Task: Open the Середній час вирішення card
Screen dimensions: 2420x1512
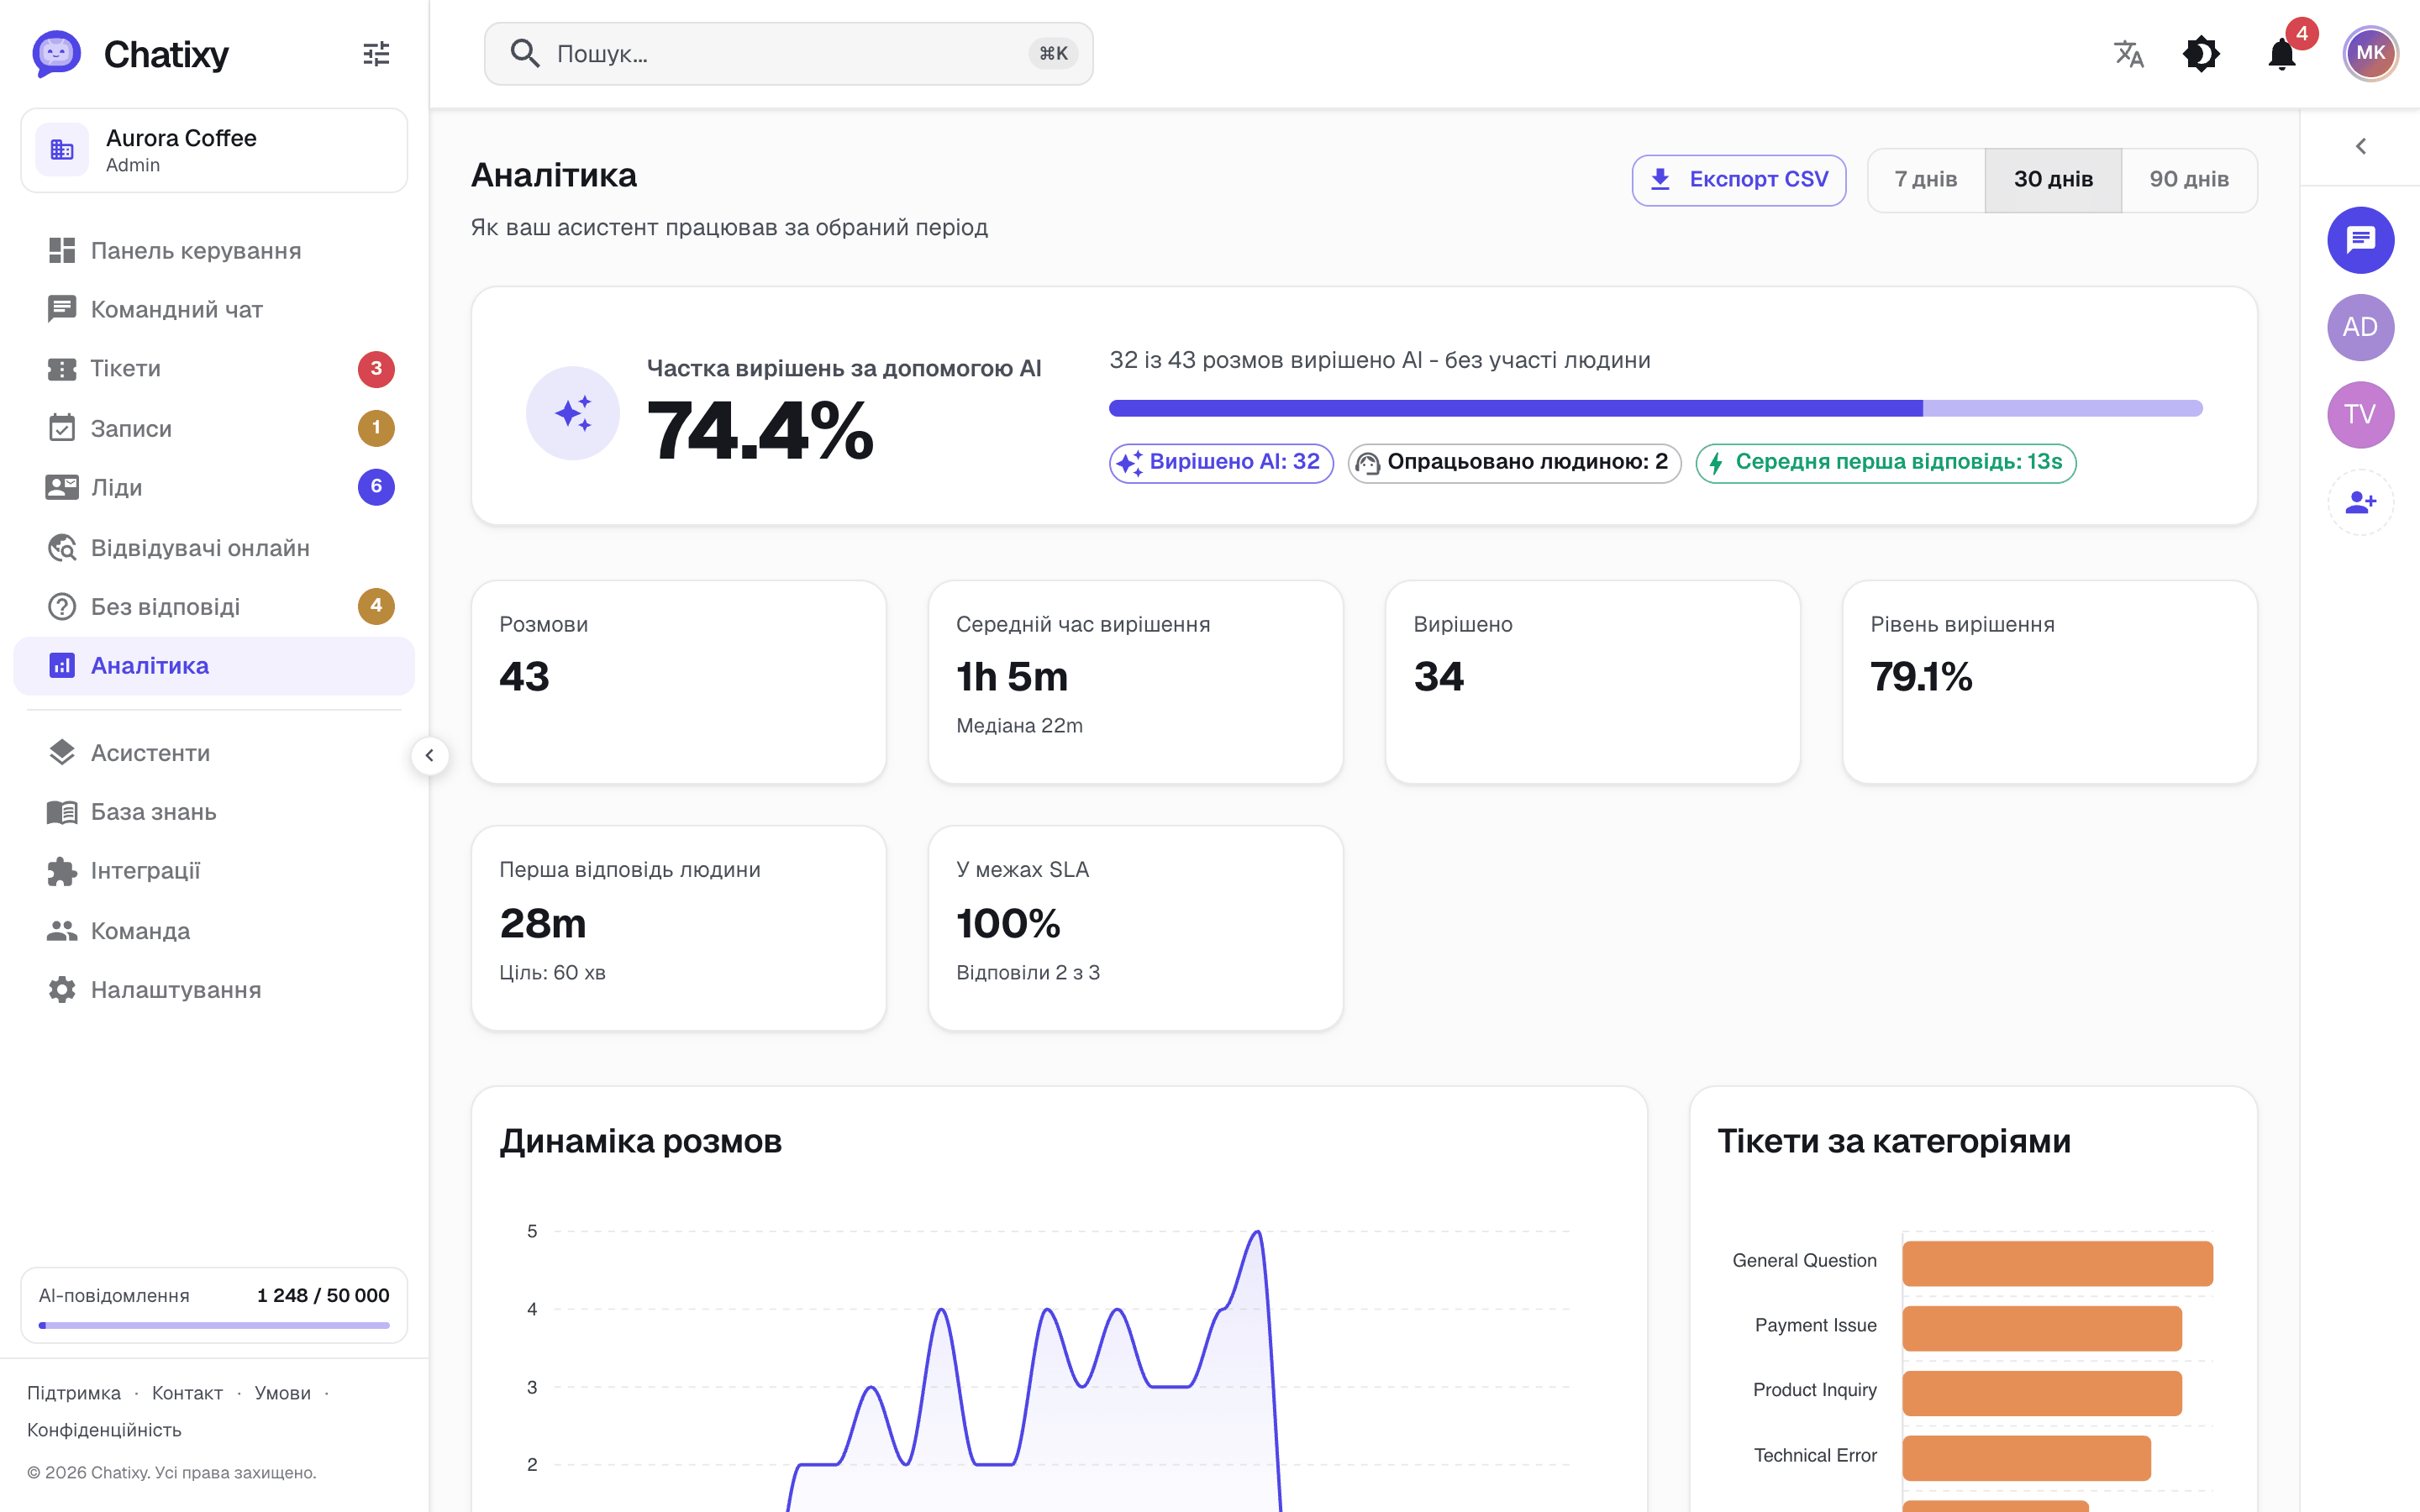Action: (1136, 682)
